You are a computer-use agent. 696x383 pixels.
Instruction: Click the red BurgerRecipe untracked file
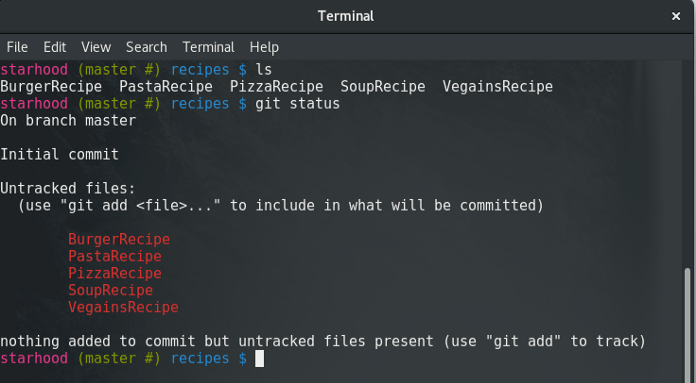[119, 240]
